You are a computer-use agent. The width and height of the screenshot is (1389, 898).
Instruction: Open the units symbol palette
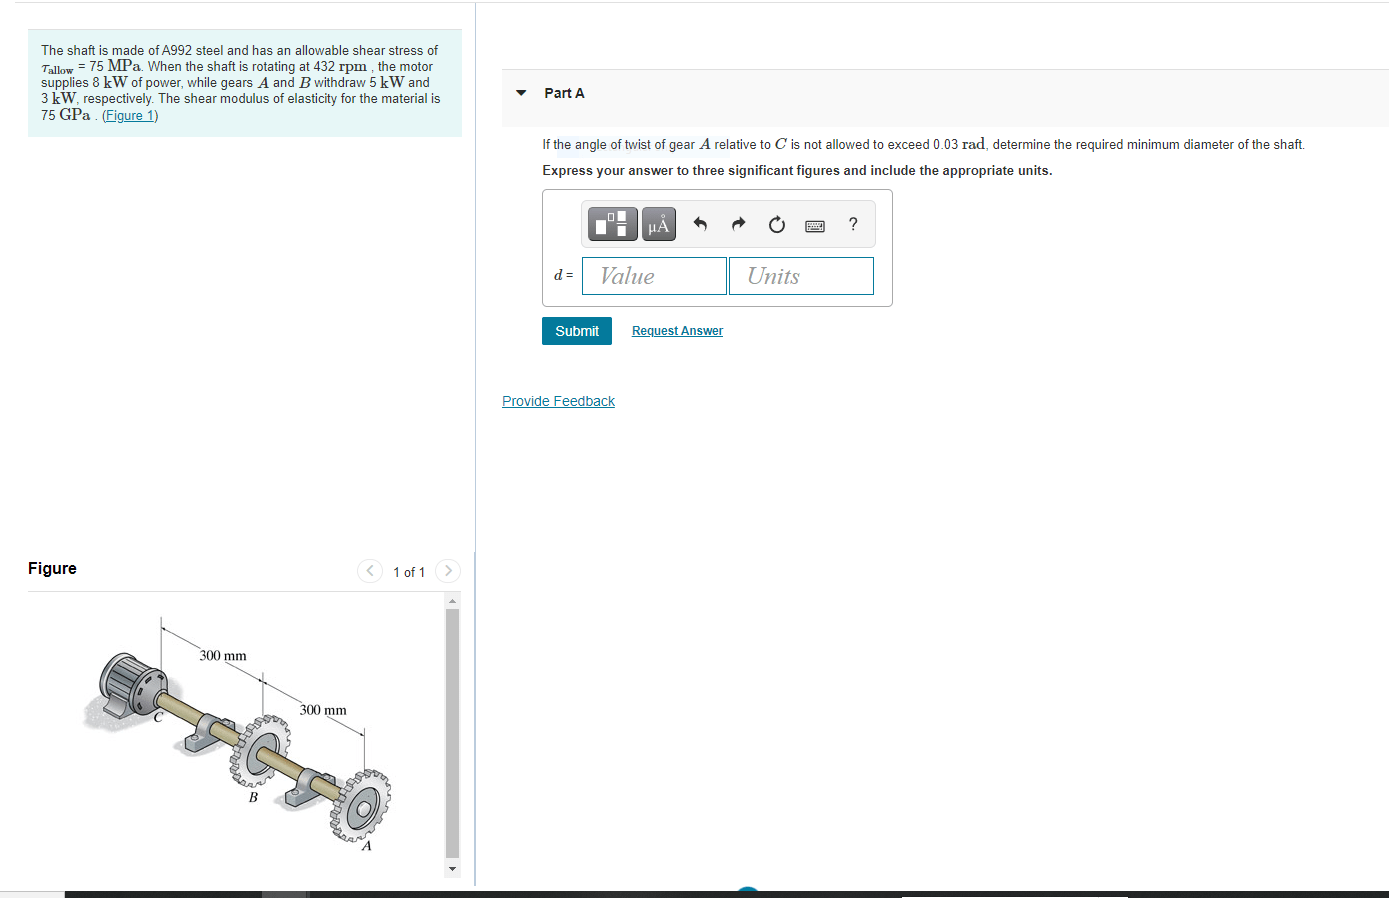[x=658, y=224]
